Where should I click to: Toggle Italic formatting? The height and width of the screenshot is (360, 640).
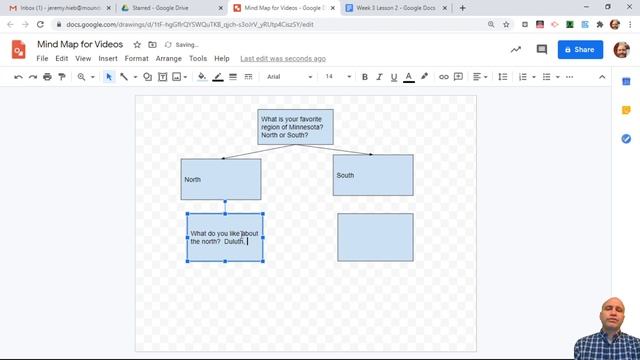click(379, 77)
